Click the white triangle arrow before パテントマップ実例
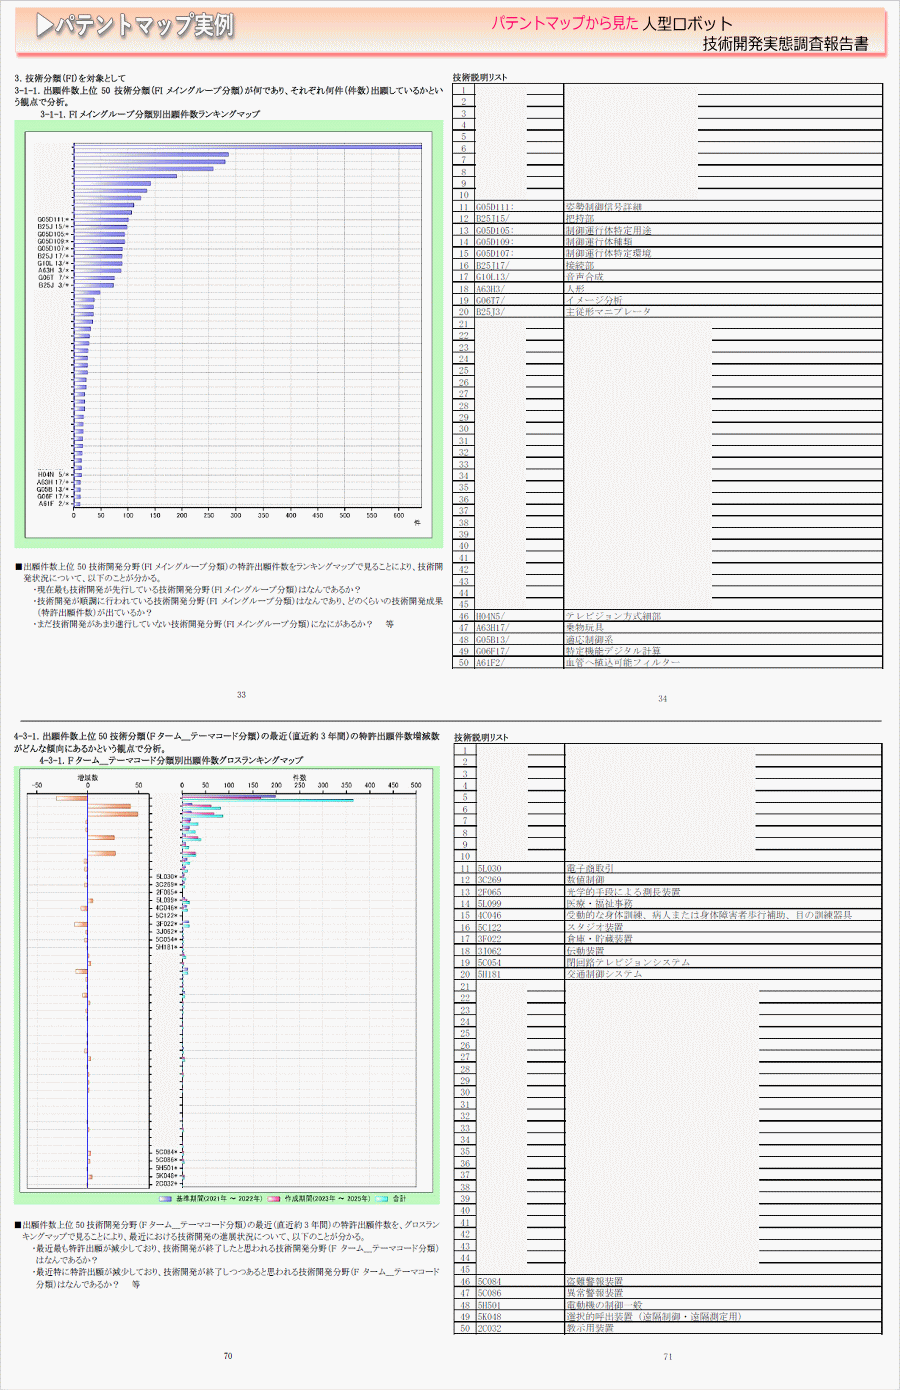Viewport: 900px width, 1390px height. click(44, 26)
